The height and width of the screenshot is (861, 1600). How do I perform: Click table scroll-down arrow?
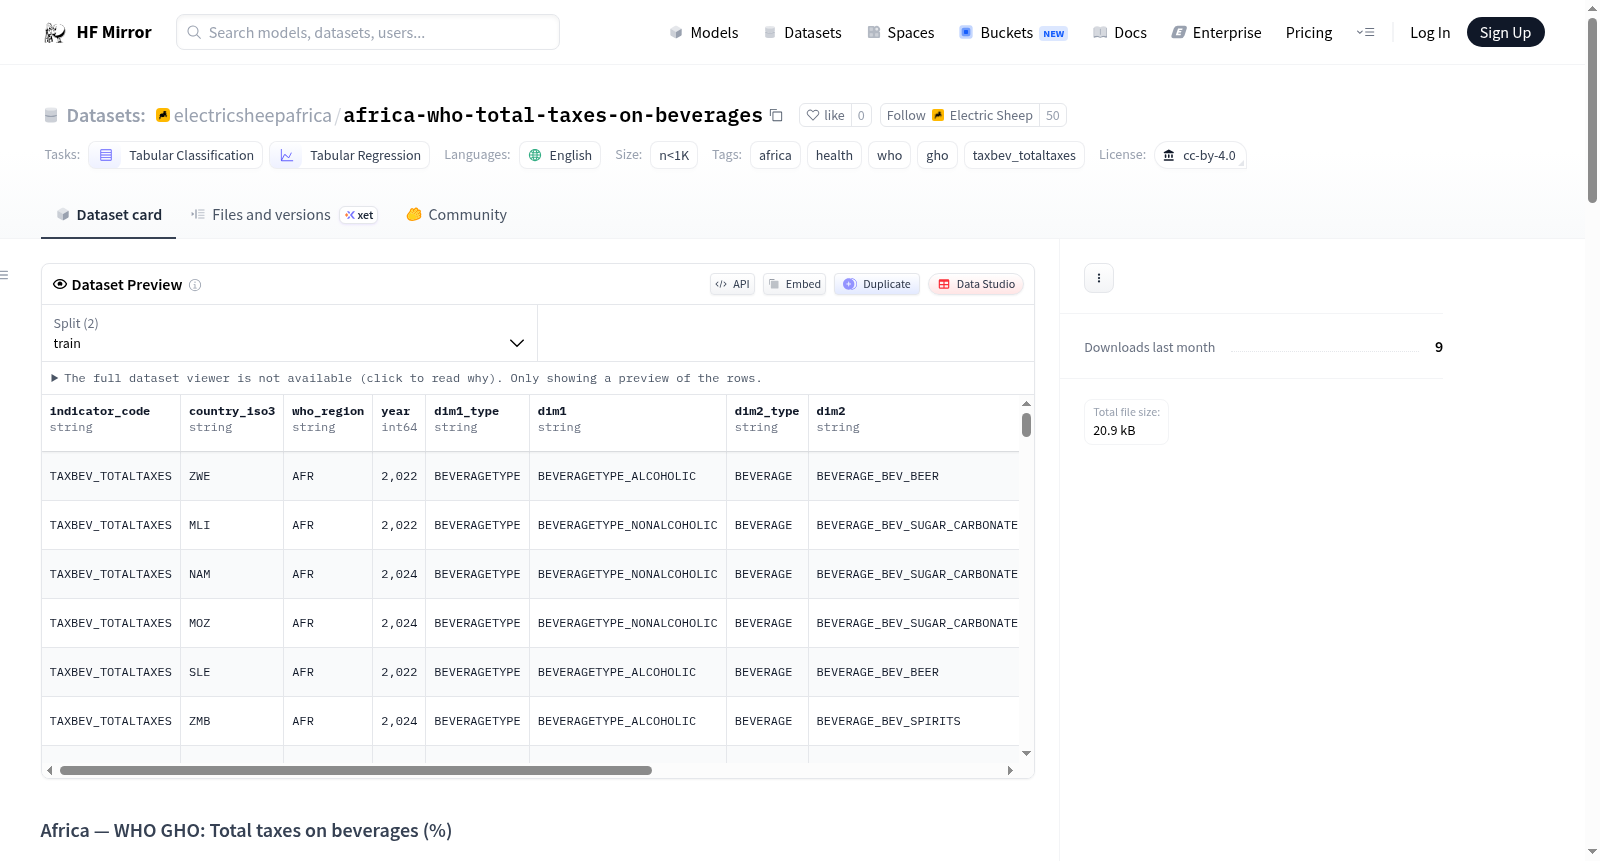click(1026, 753)
